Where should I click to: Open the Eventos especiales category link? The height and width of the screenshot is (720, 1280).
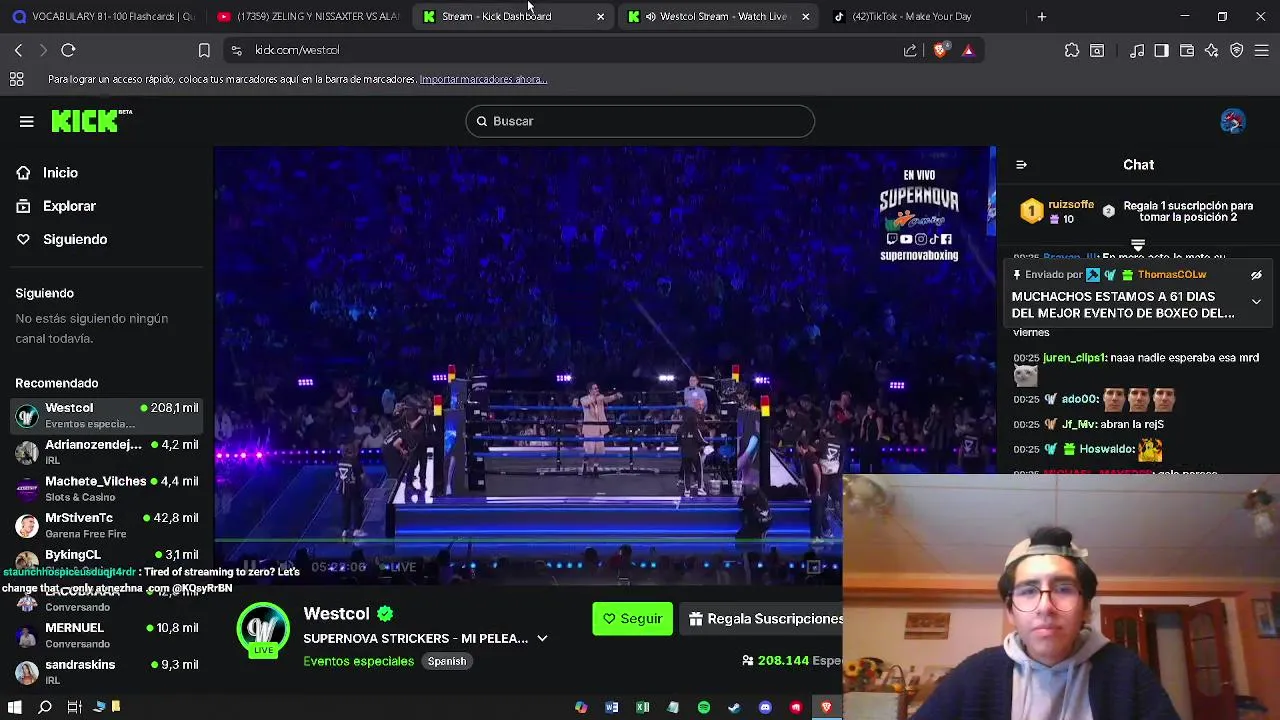click(x=358, y=661)
